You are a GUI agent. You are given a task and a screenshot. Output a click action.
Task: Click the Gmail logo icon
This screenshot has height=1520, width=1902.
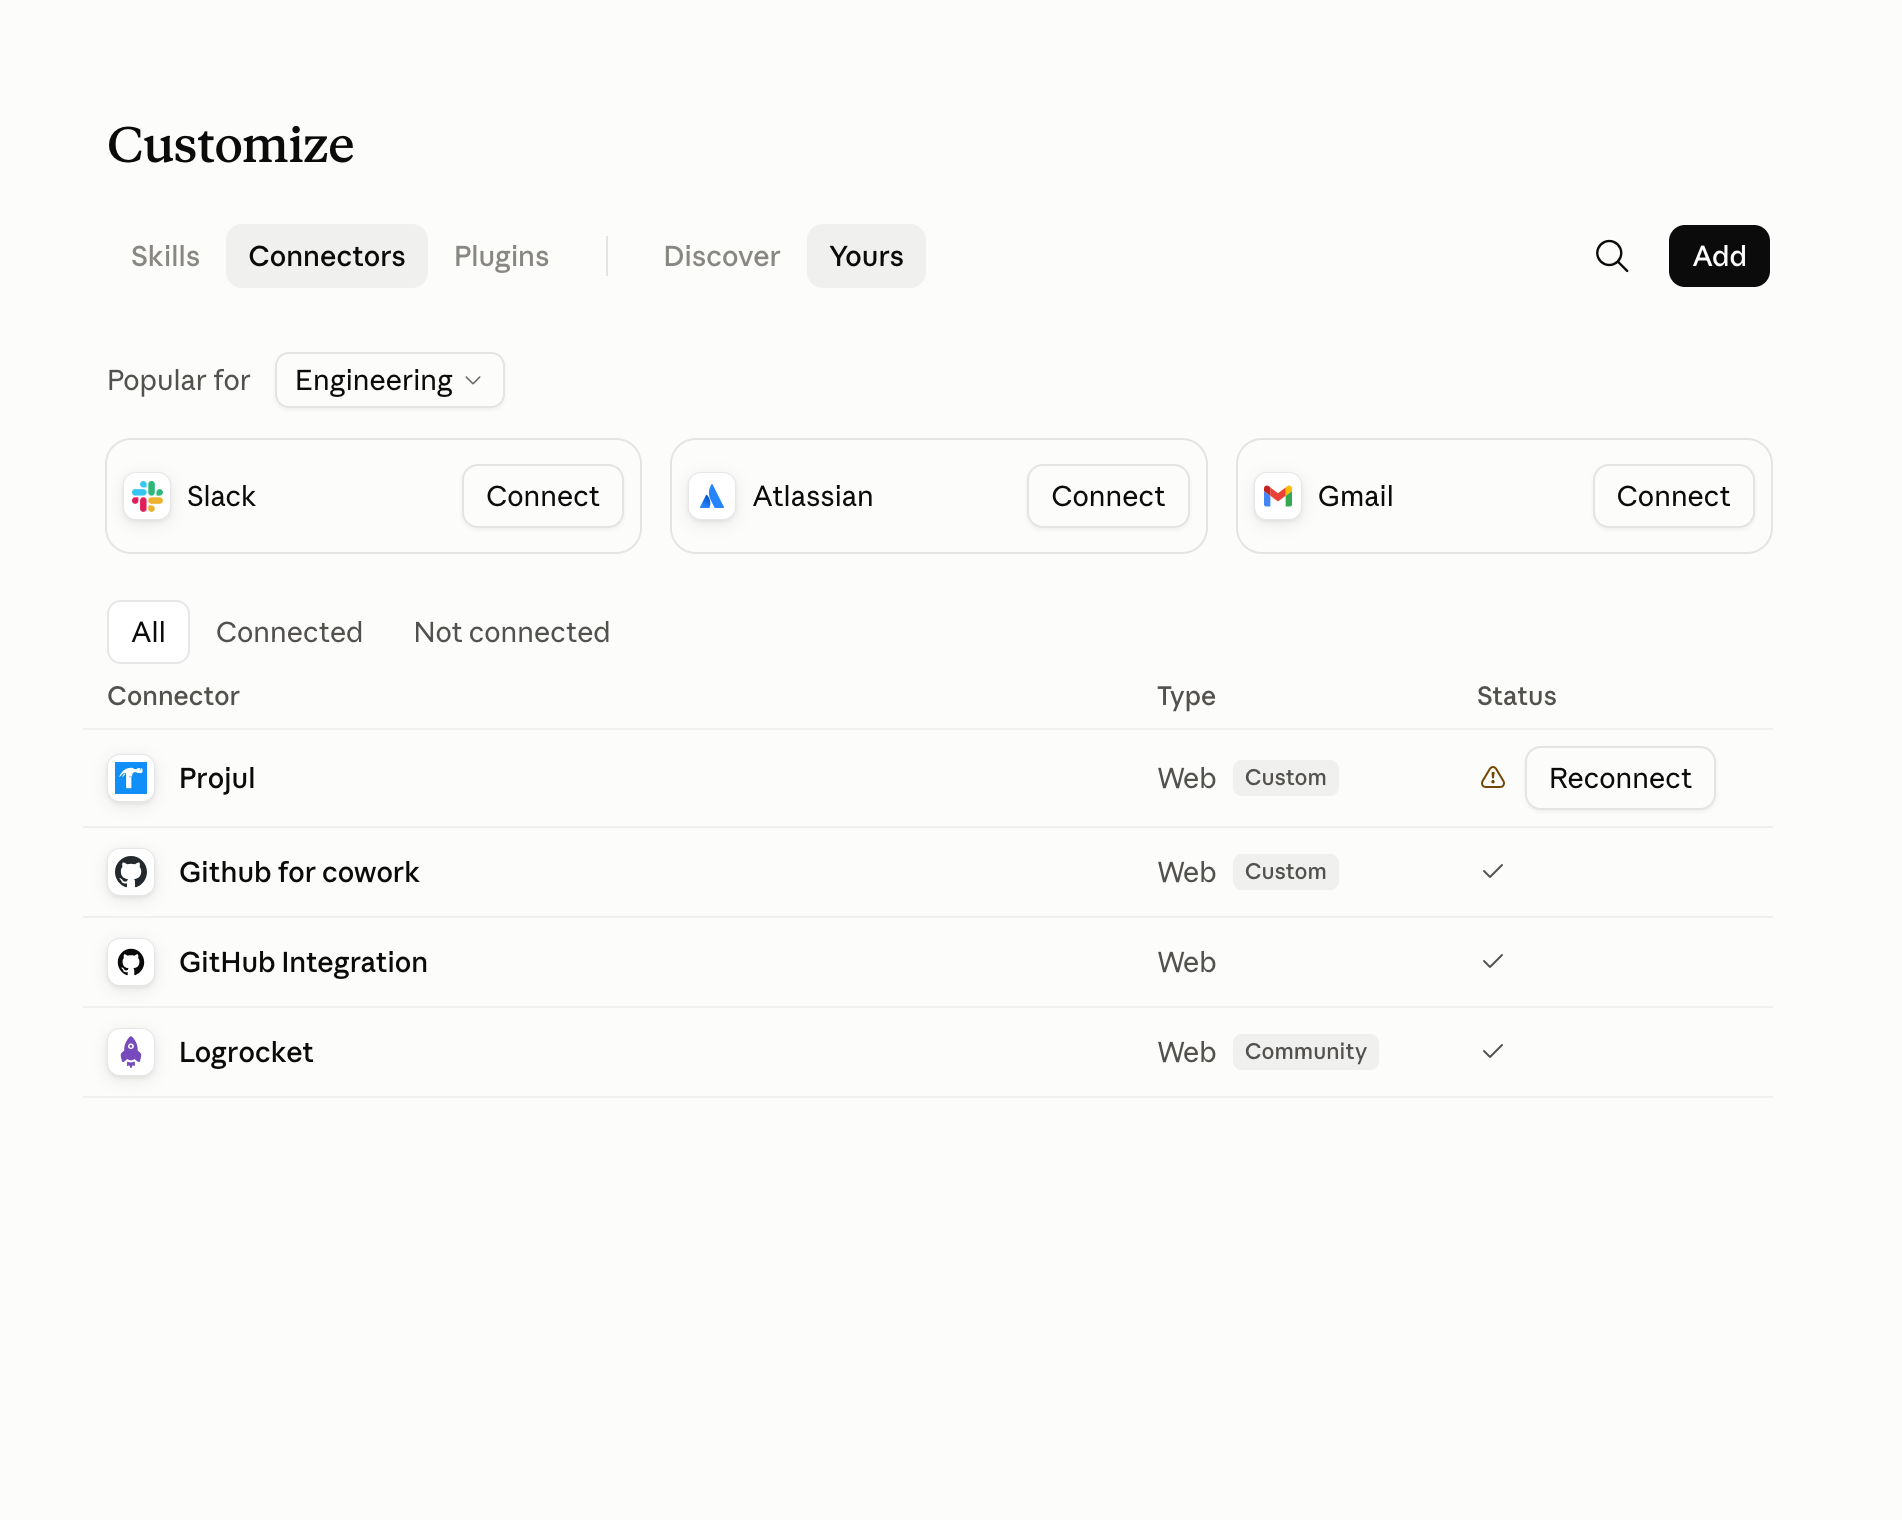click(1278, 496)
